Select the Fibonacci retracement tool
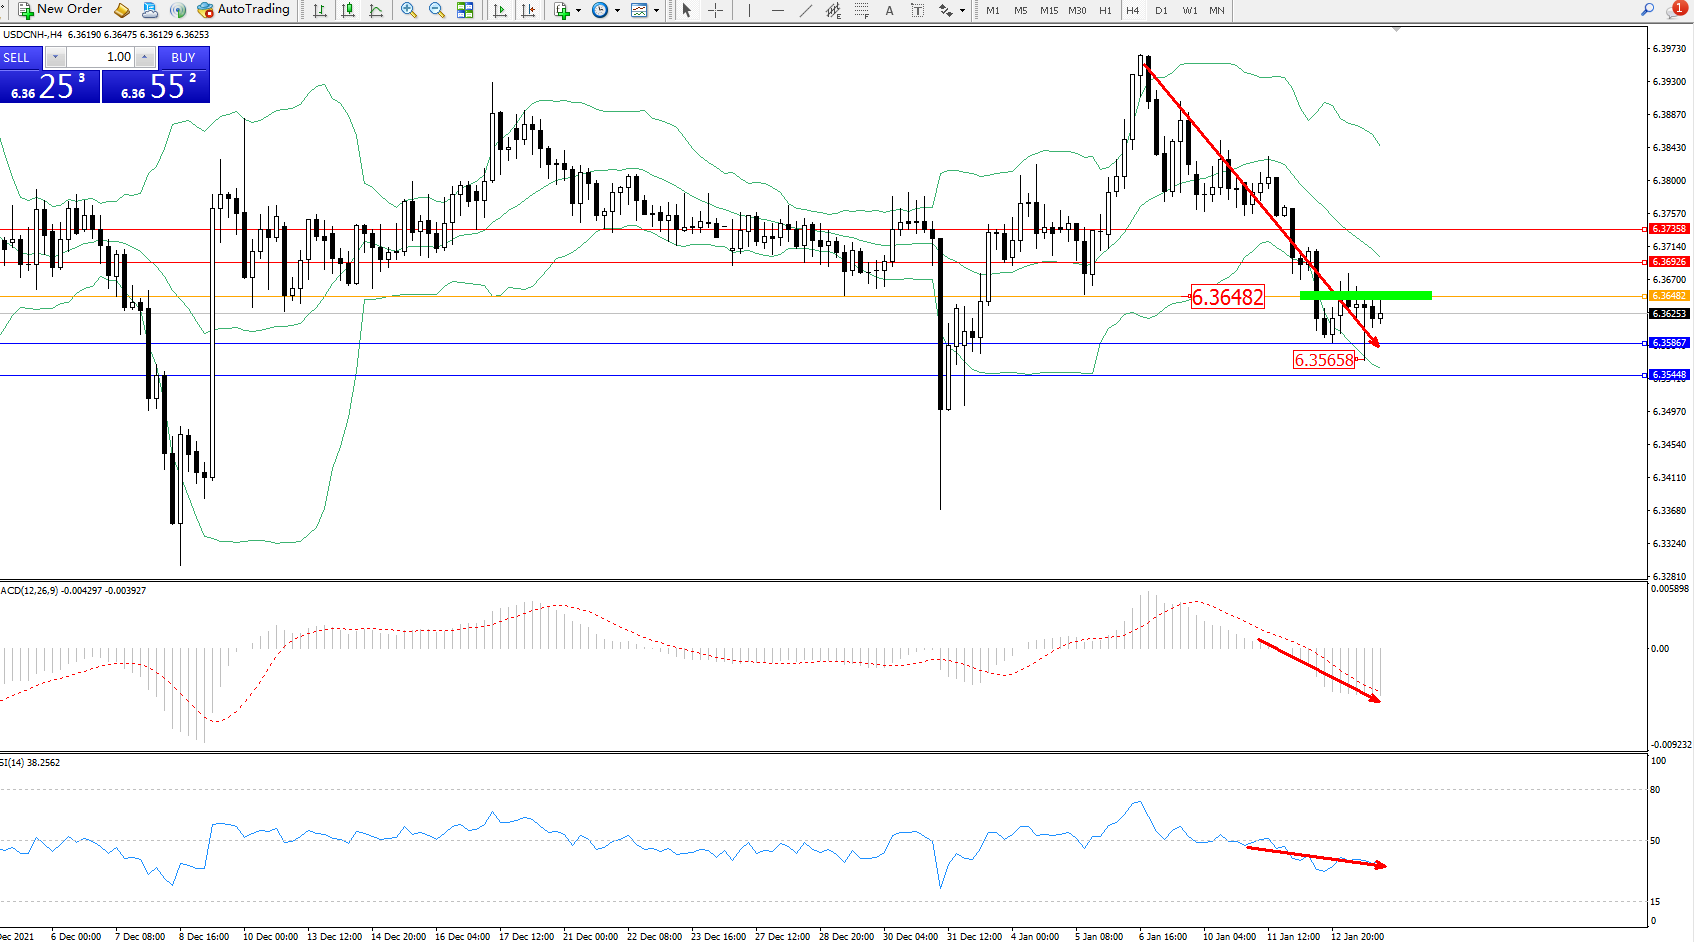 coord(862,10)
